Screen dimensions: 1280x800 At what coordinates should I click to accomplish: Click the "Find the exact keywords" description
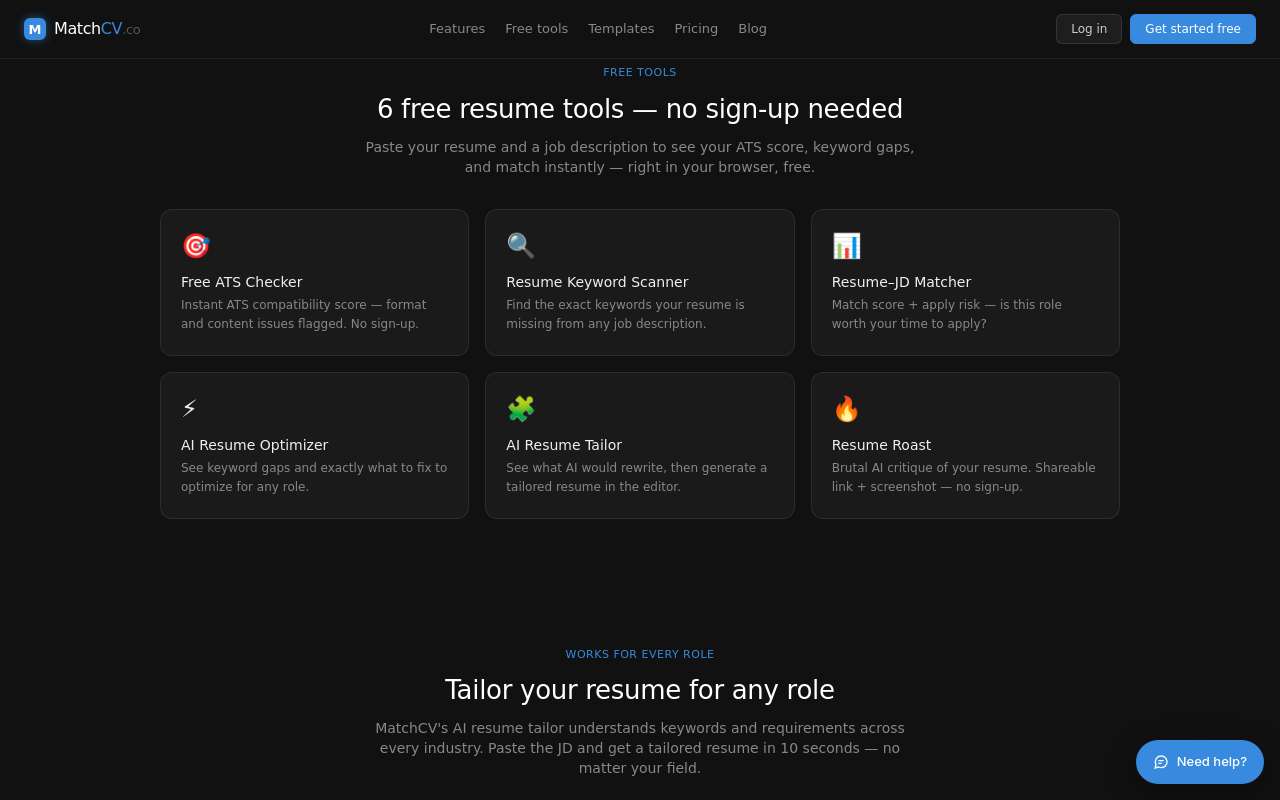point(625,314)
